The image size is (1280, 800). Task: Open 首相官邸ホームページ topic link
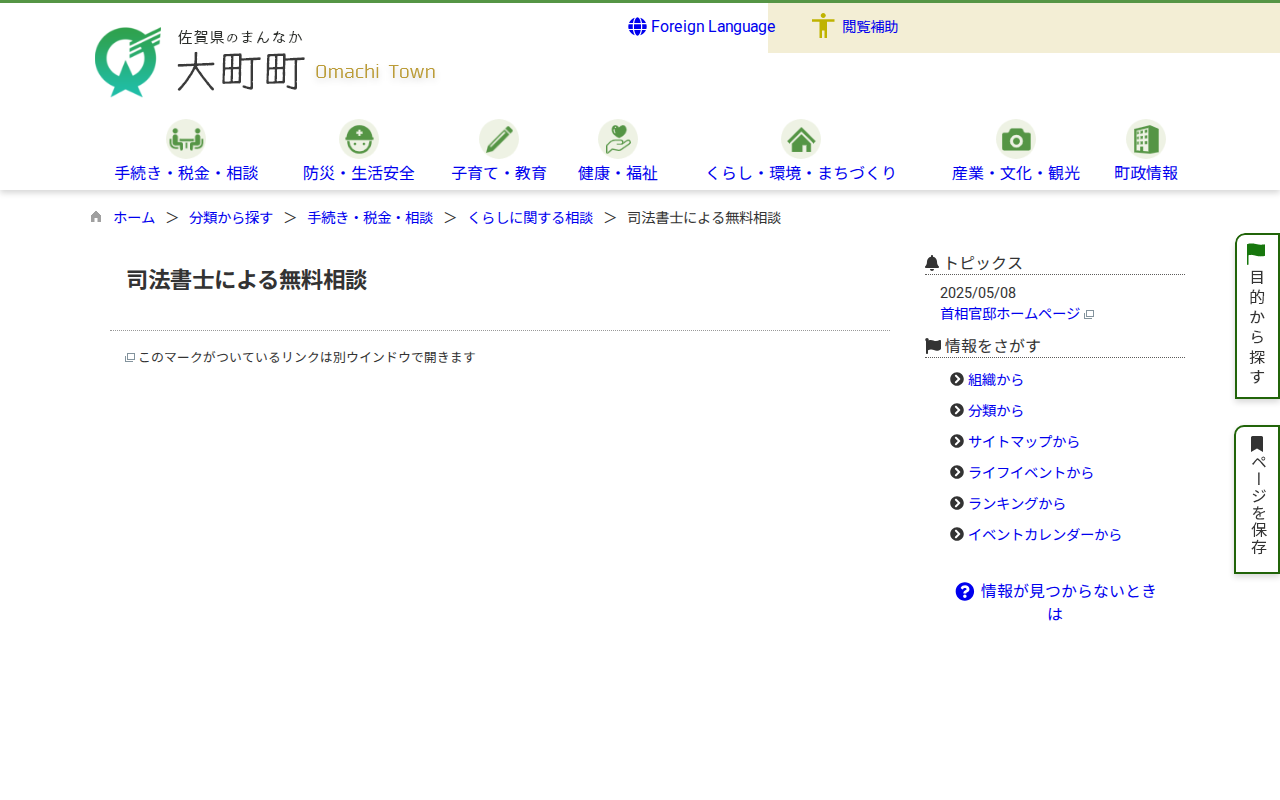pyautogui.click(x=1010, y=313)
